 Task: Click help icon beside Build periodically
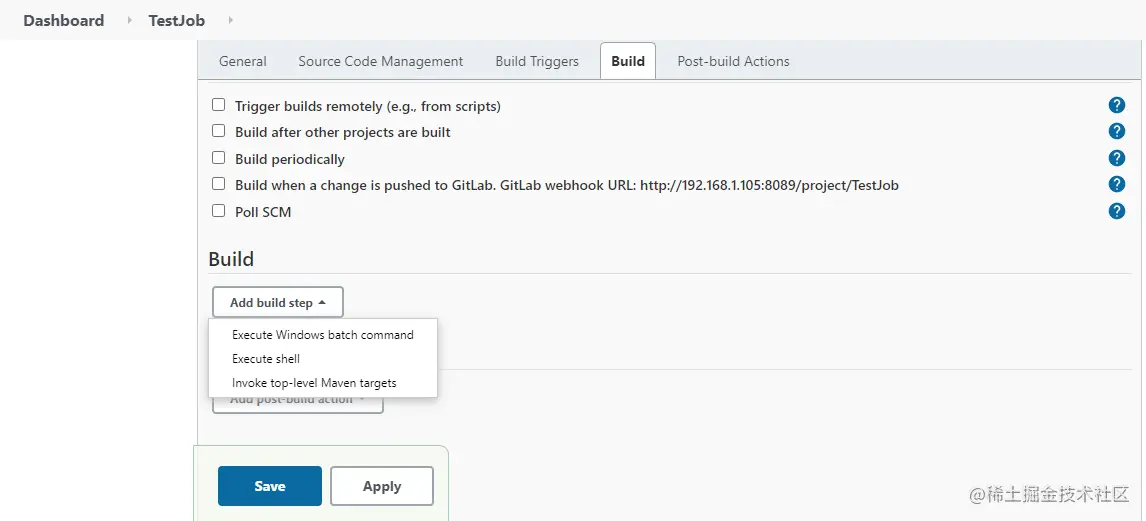1117,158
